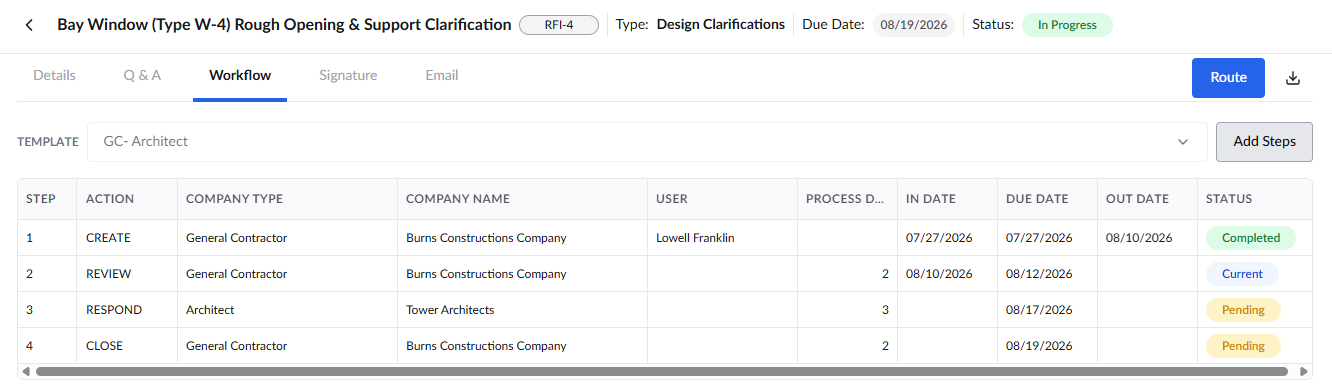Image resolution: width=1332 pixels, height=392 pixels.
Task: Go back using the left arrow icon
Action: point(29,25)
